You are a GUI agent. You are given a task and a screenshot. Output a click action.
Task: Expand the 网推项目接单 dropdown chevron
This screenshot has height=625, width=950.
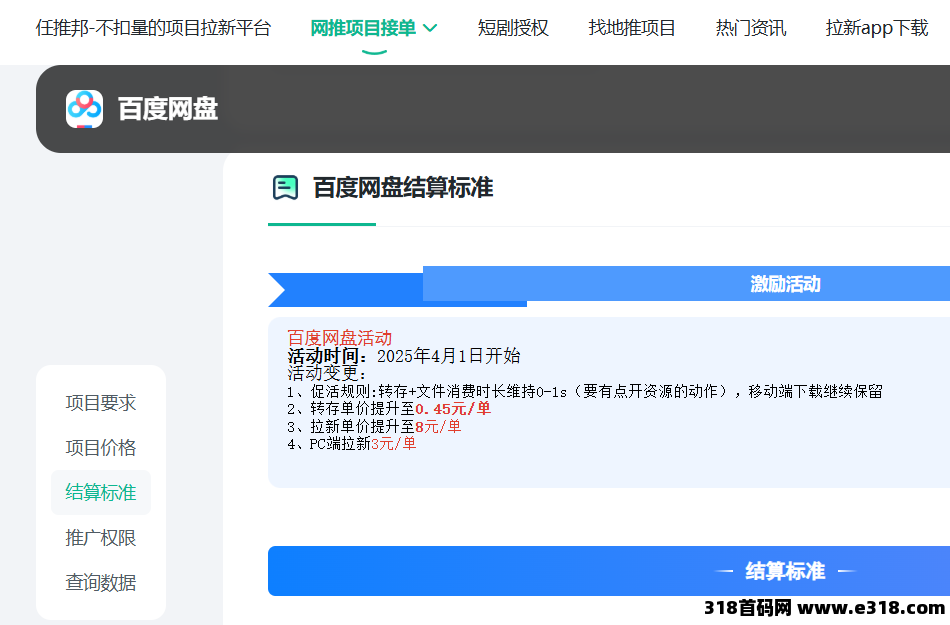coord(430,28)
